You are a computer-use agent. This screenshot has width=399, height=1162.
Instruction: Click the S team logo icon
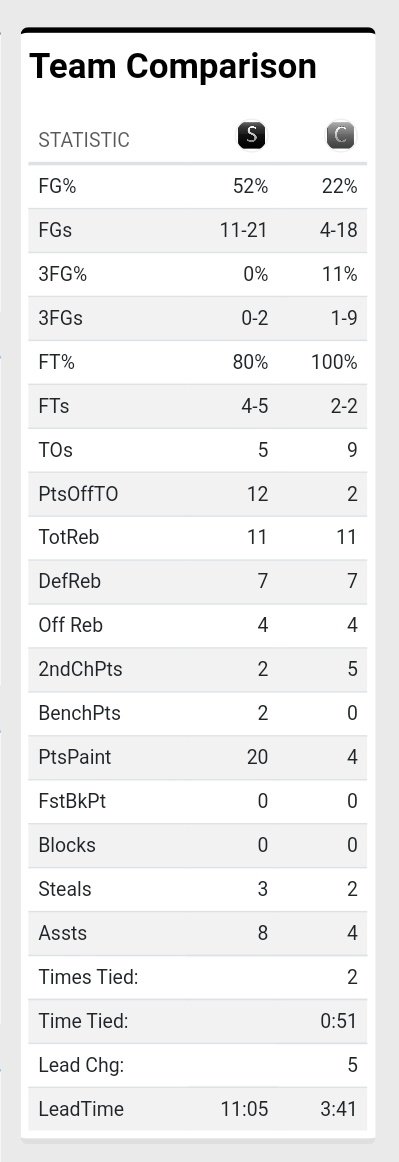click(x=251, y=136)
